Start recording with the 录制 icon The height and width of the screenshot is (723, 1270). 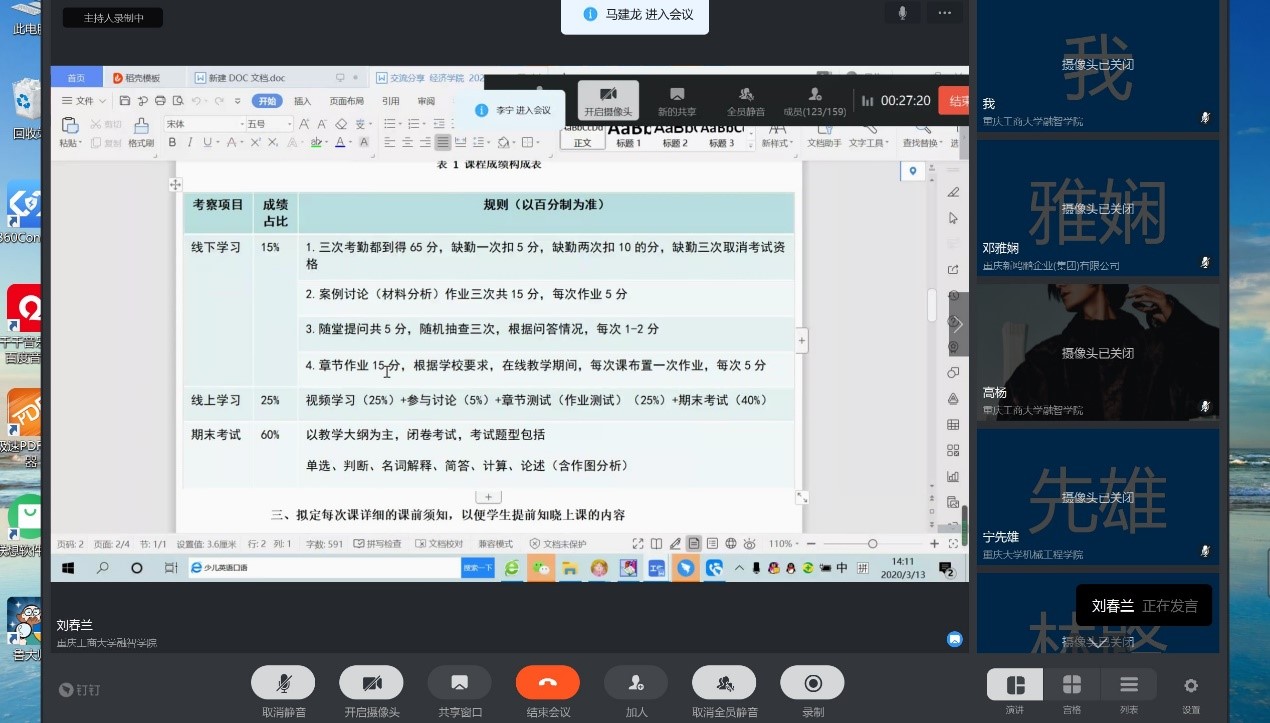[x=812, y=683]
